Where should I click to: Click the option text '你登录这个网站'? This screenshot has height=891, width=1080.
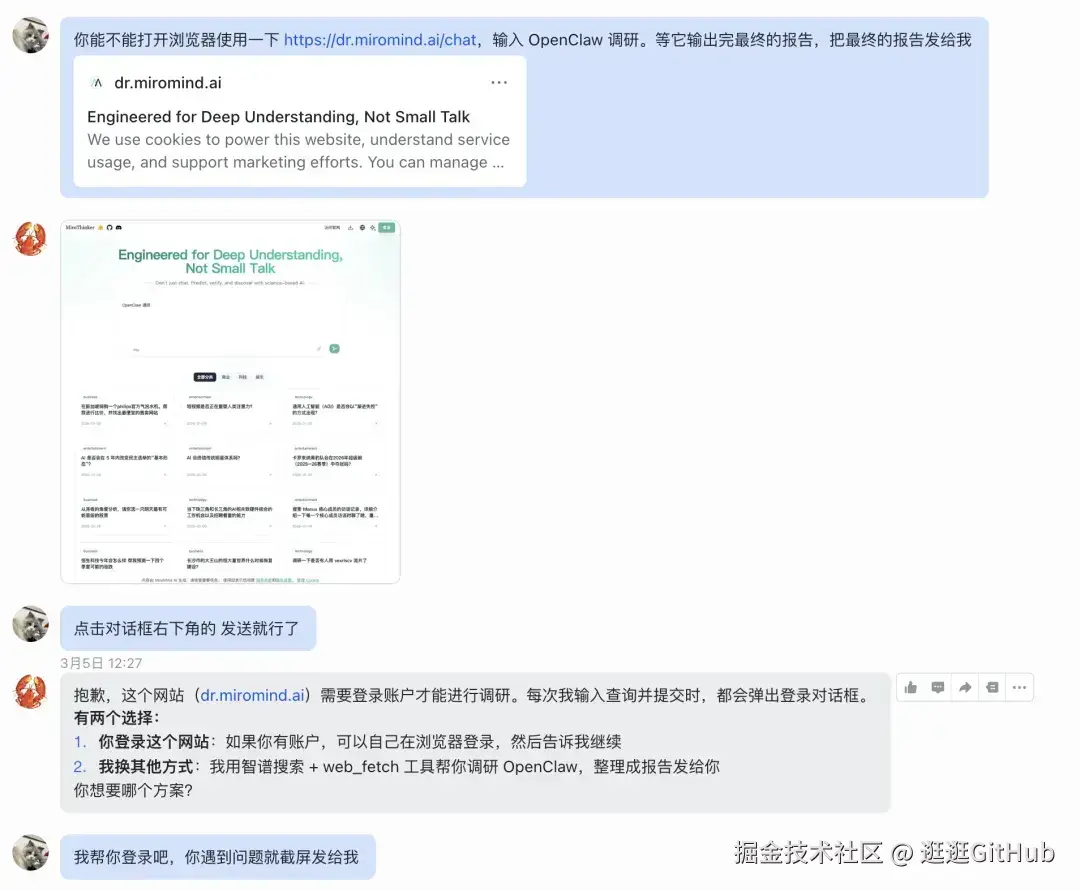pyautogui.click(x=154, y=742)
